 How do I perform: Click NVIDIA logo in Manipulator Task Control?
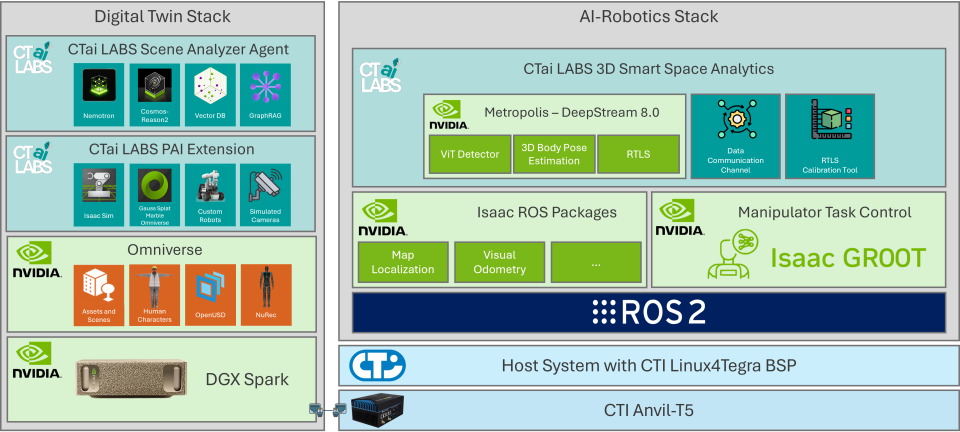(680, 218)
